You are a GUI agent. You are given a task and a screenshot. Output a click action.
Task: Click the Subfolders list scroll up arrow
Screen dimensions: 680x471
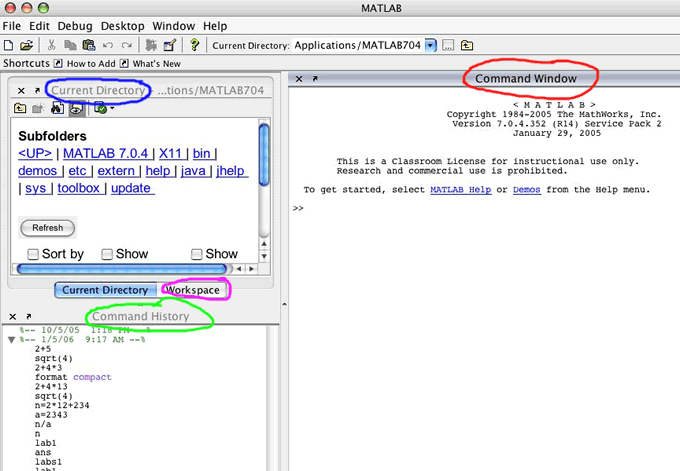coord(264,244)
